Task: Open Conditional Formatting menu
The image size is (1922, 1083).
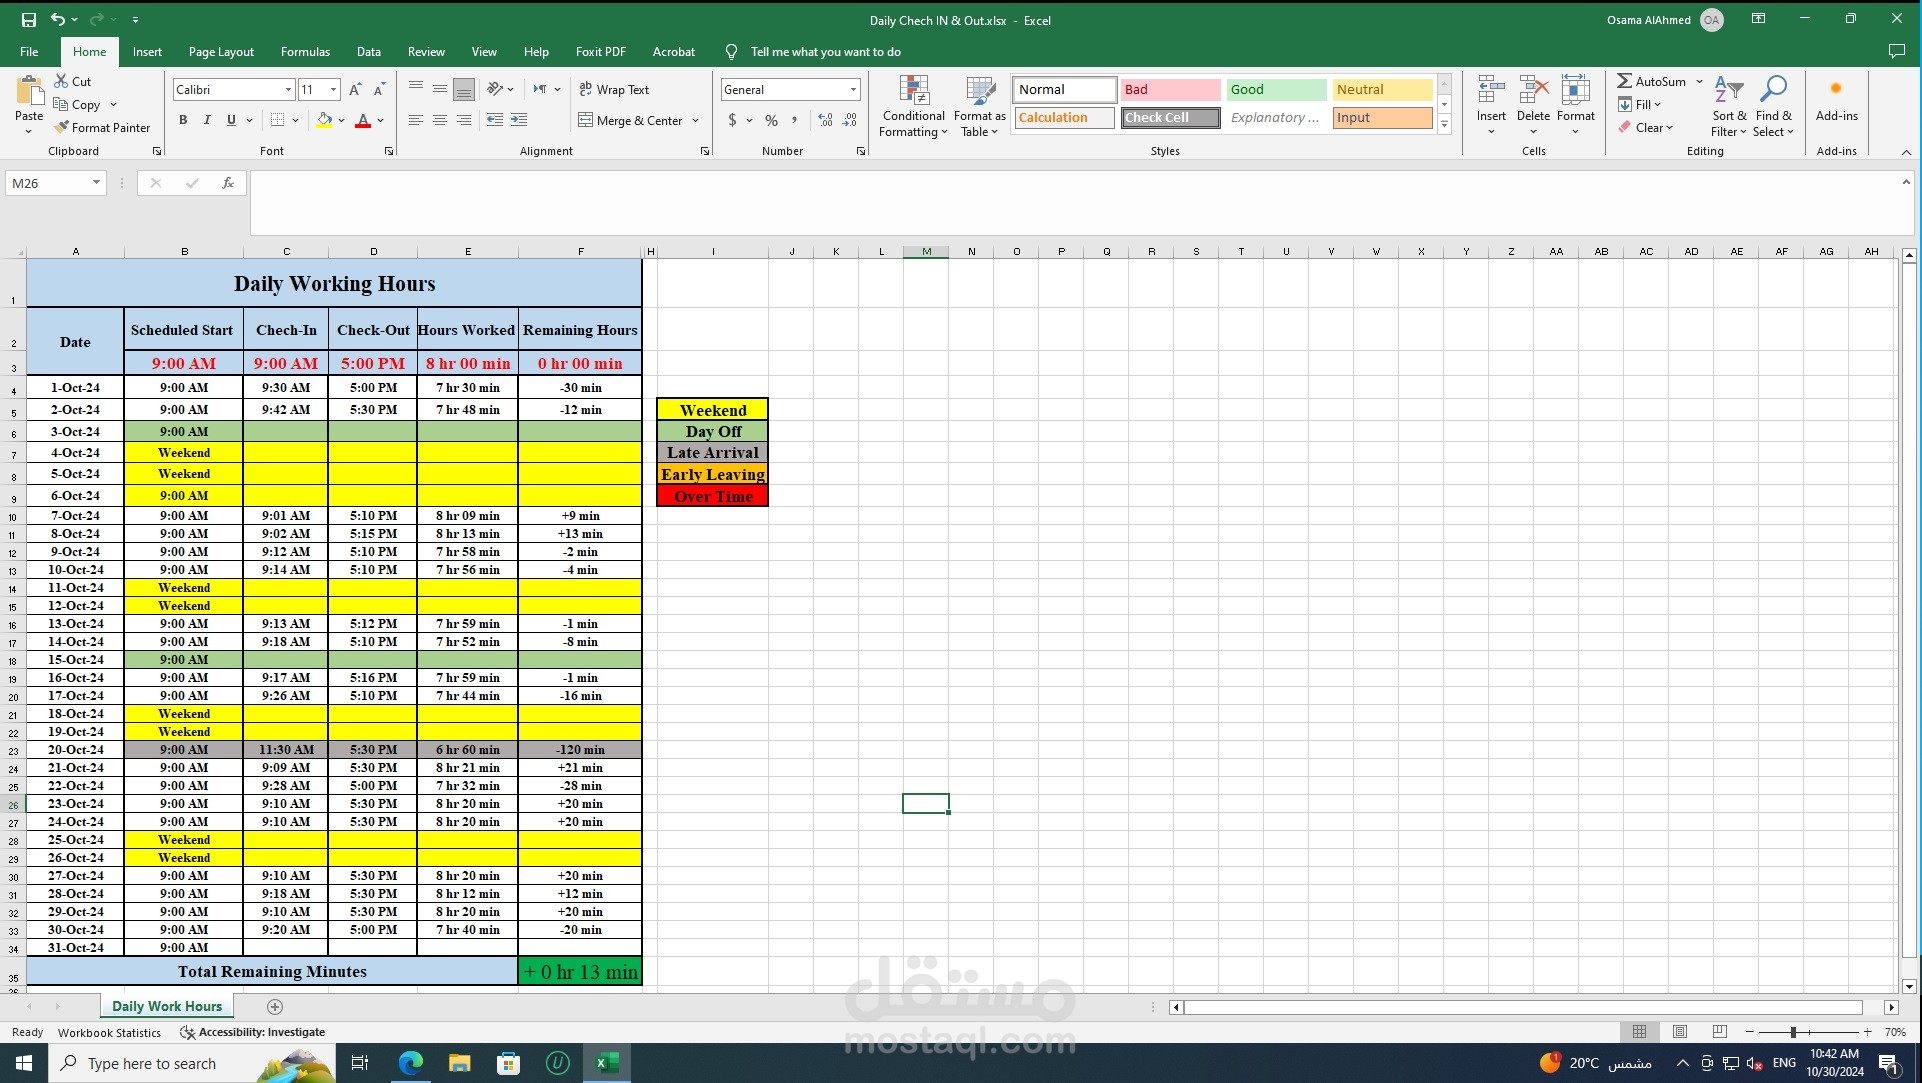Action: 913,107
